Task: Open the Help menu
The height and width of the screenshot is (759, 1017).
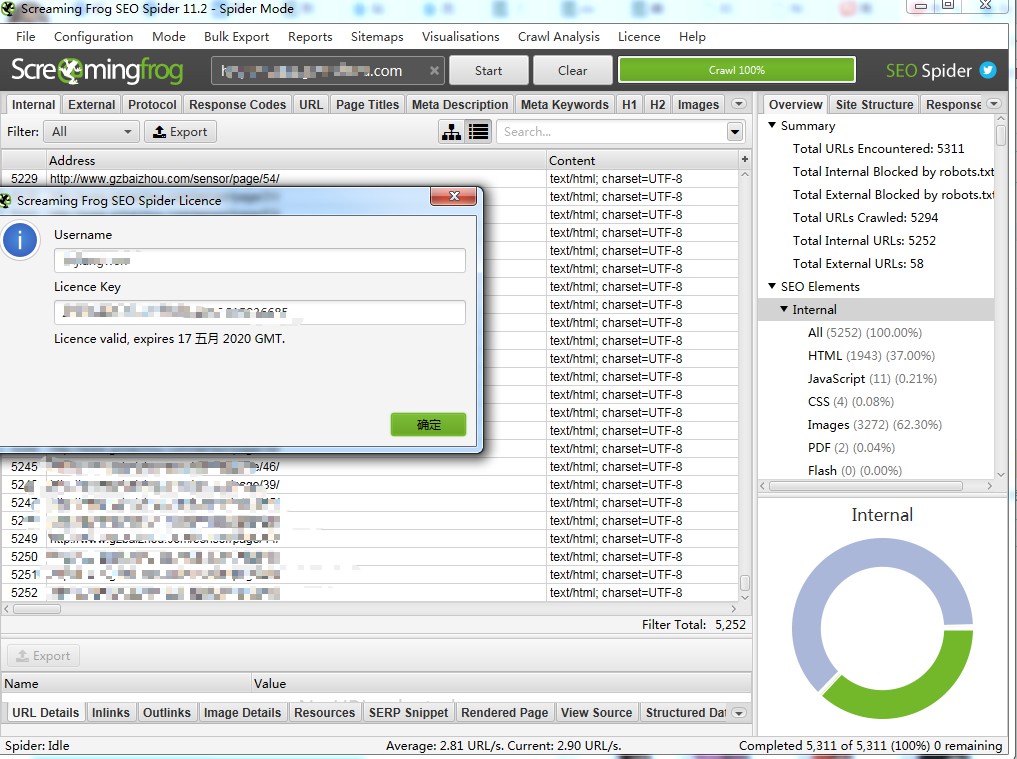Action: point(692,36)
